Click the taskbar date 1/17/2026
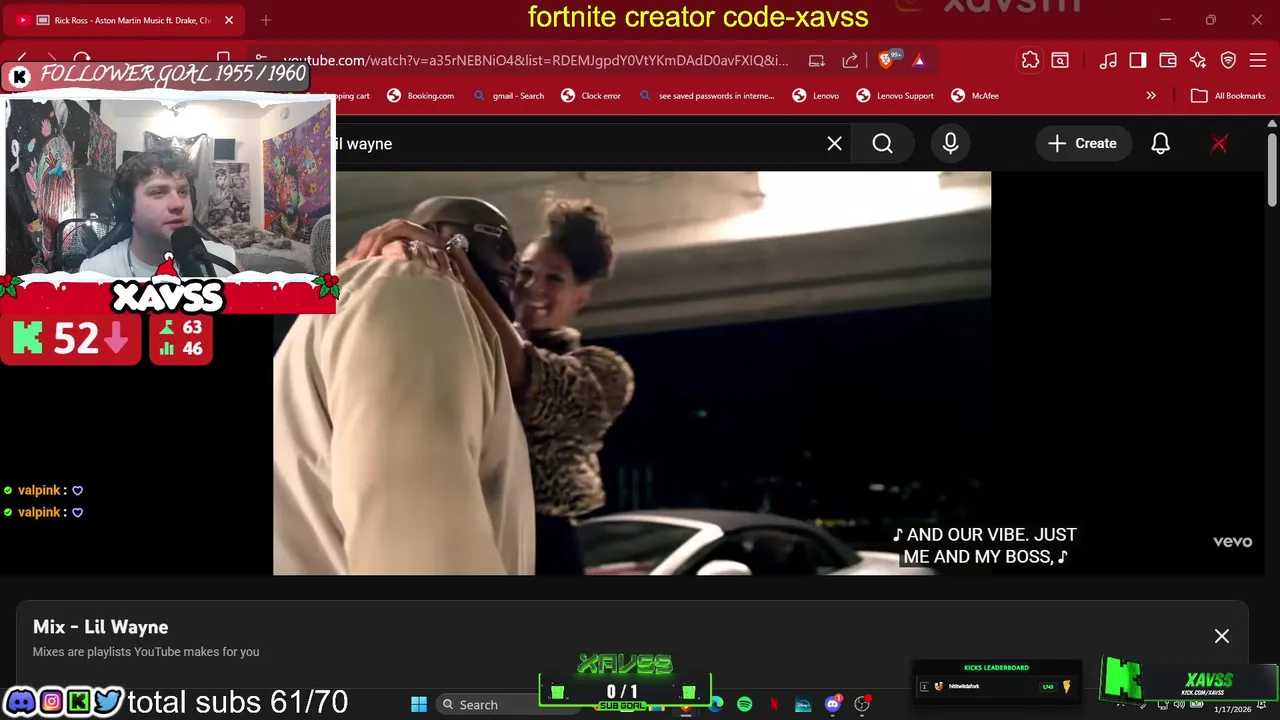Viewport: 1280px width, 720px height. tap(1232, 709)
